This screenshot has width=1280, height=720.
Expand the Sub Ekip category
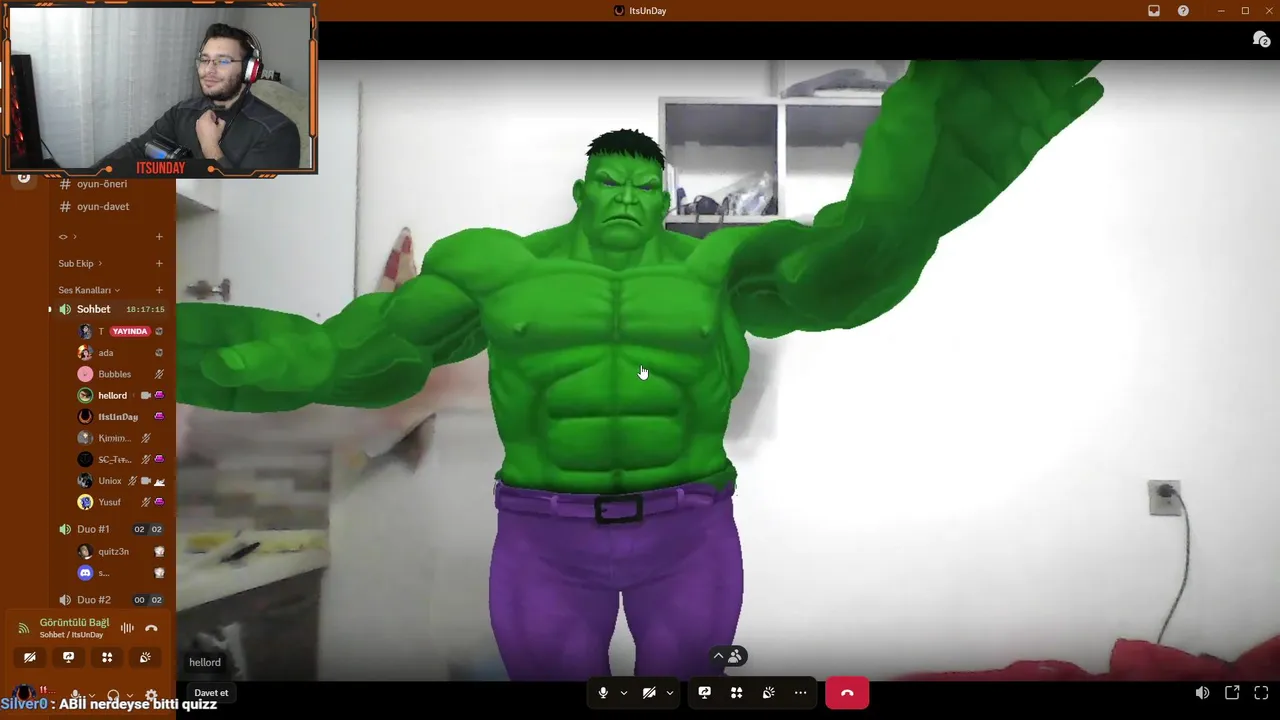80,263
